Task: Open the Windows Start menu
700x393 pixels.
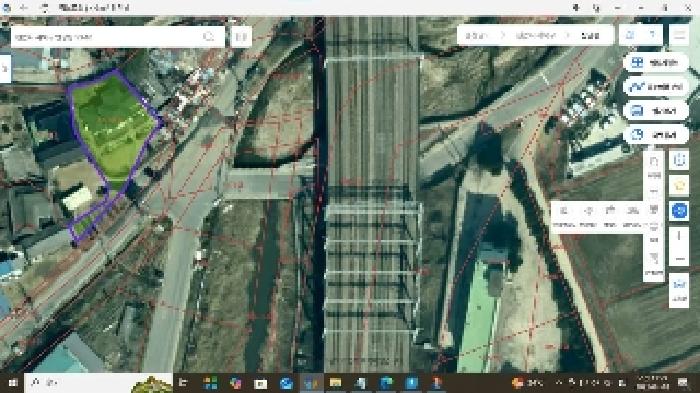Action: pyautogui.click(x=12, y=383)
